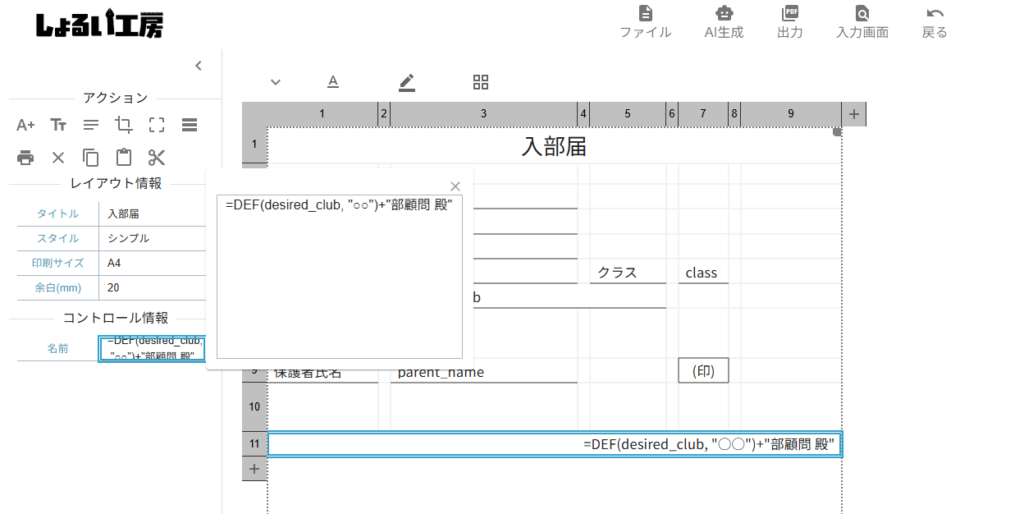The height and width of the screenshot is (514, 1024).
Task: Click the crop icon in actions
Action: pyautogui.click(x=123, y=125)
